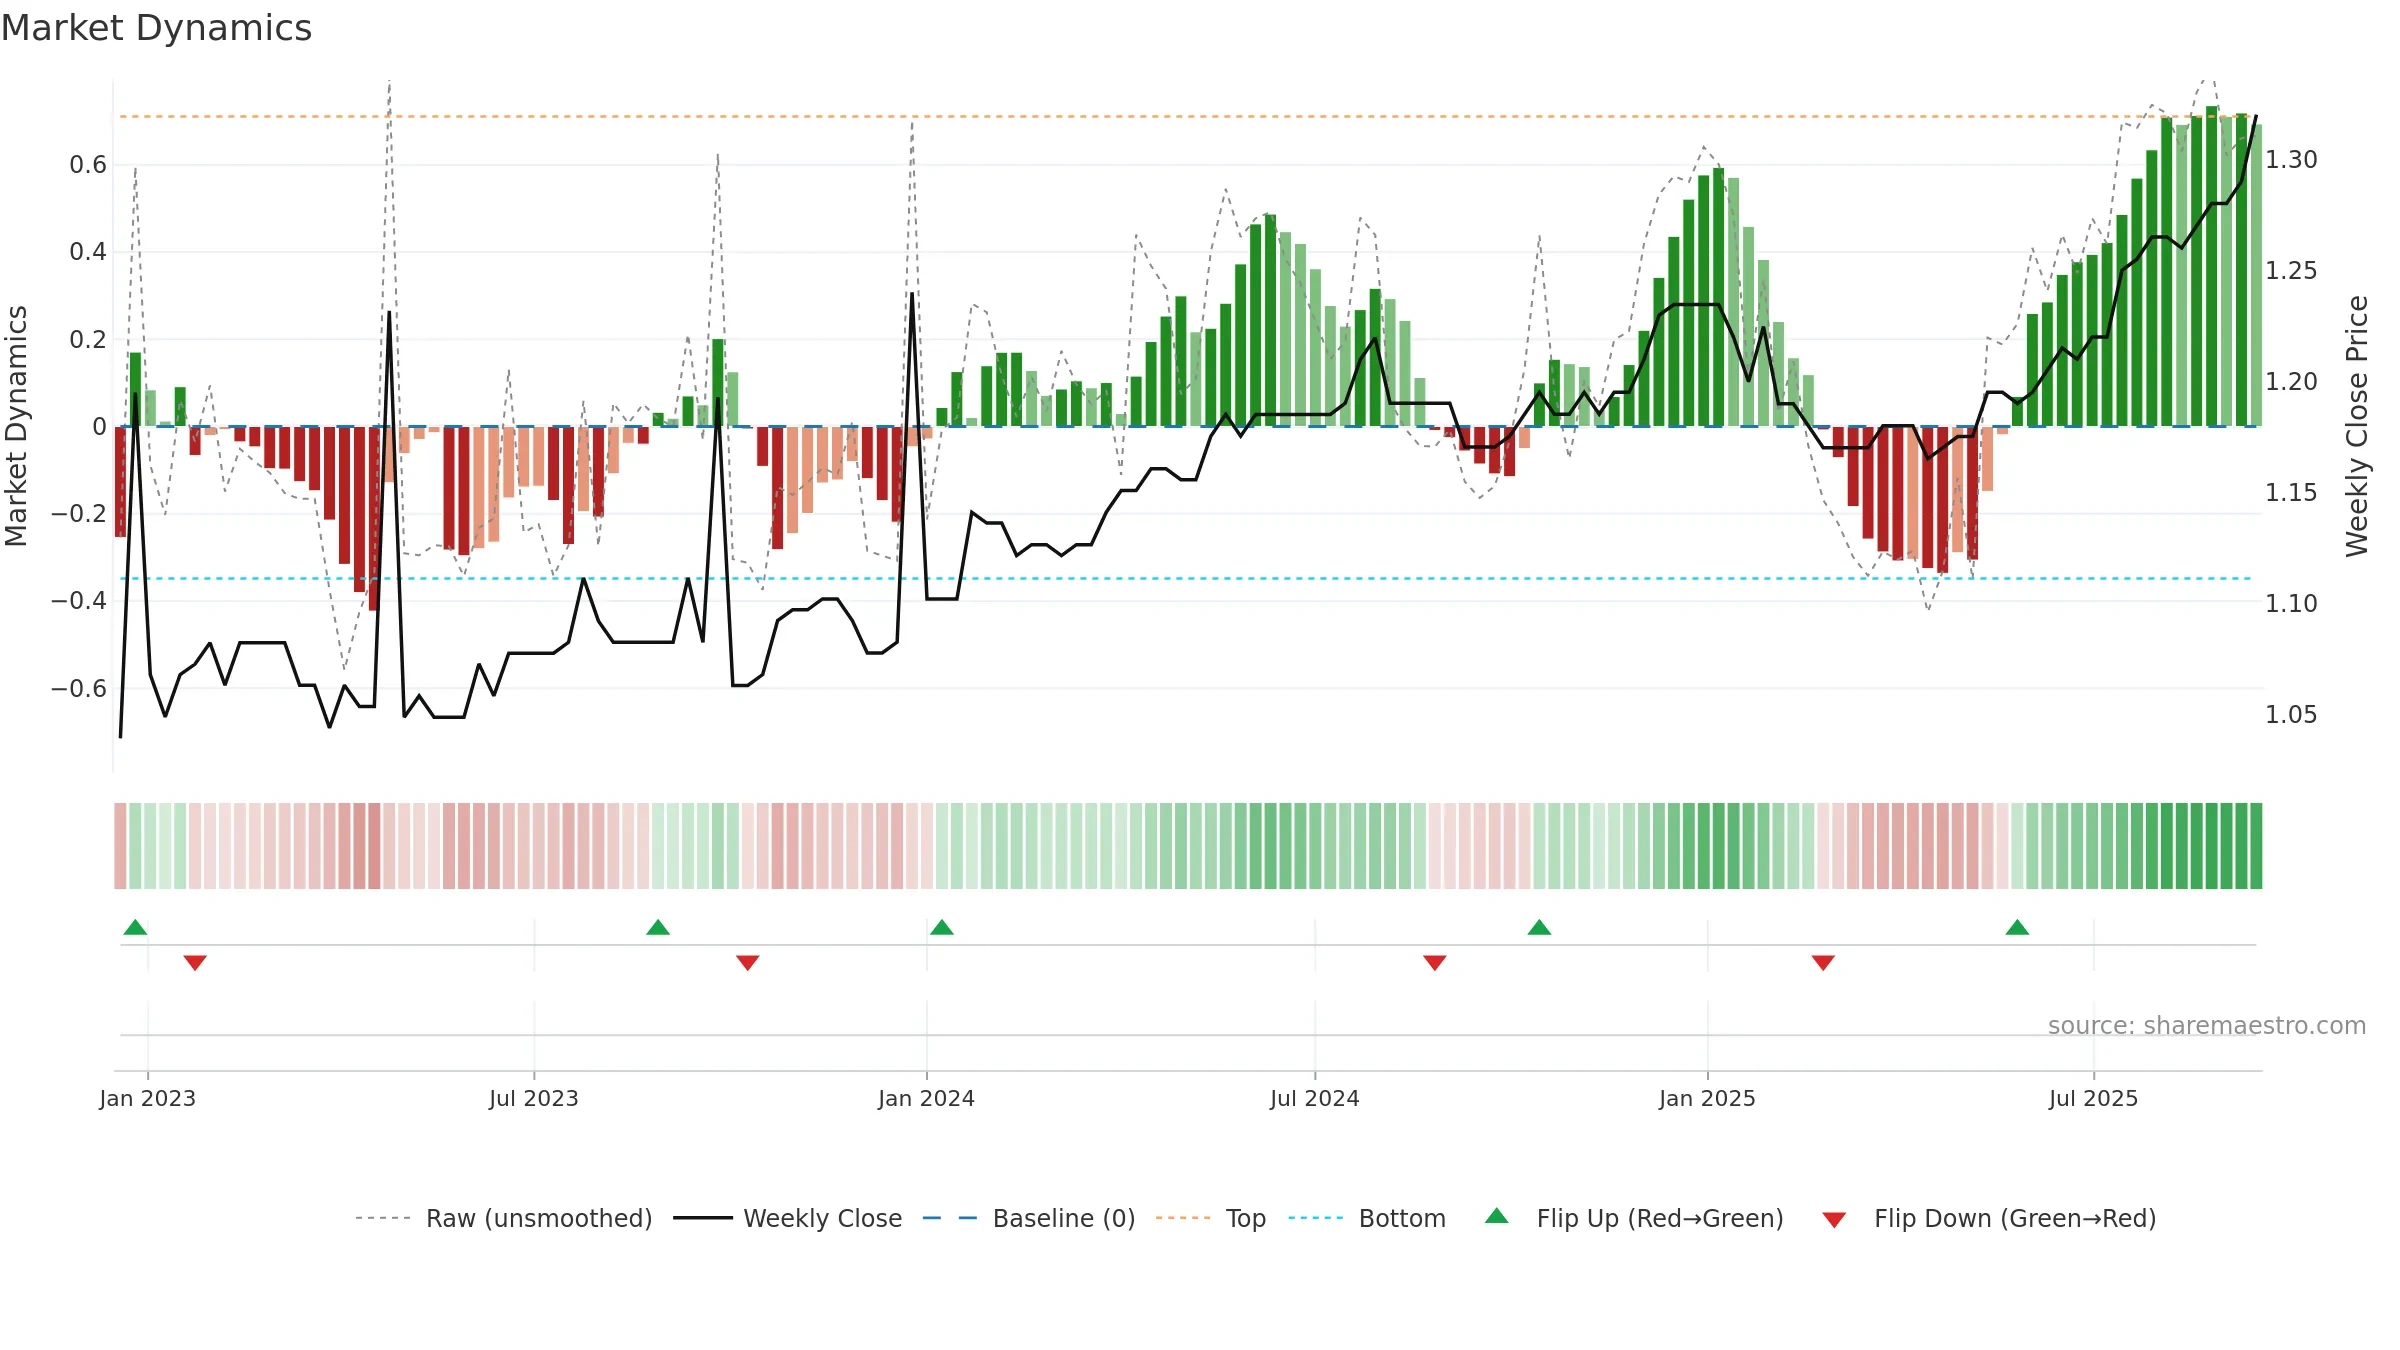Toggle the Baseline (0) legend entry
Image resolution: width=2400 pixels, height=1350 pixels.
click(x=1028, y=1218)
